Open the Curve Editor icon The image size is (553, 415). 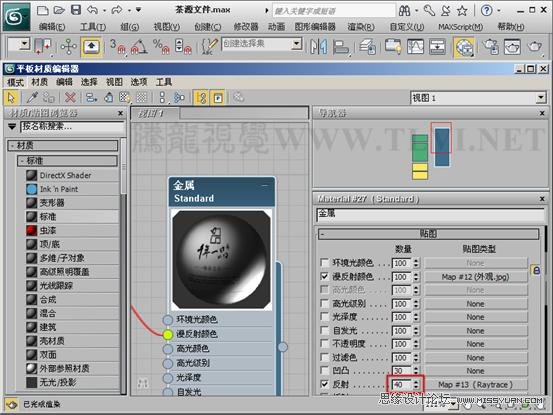[415, 47]
